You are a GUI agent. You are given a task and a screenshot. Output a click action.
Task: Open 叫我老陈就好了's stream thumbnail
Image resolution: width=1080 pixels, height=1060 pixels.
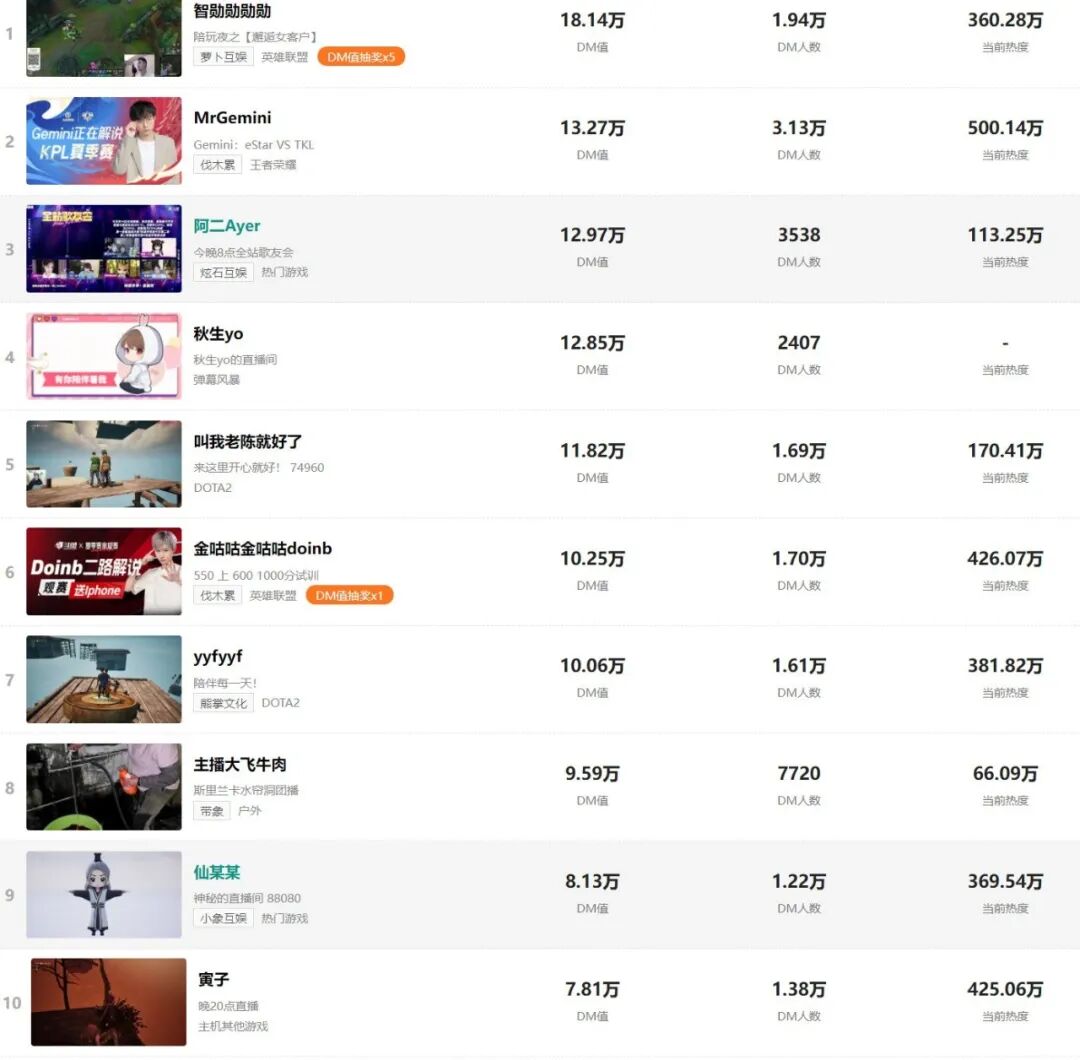104,464
